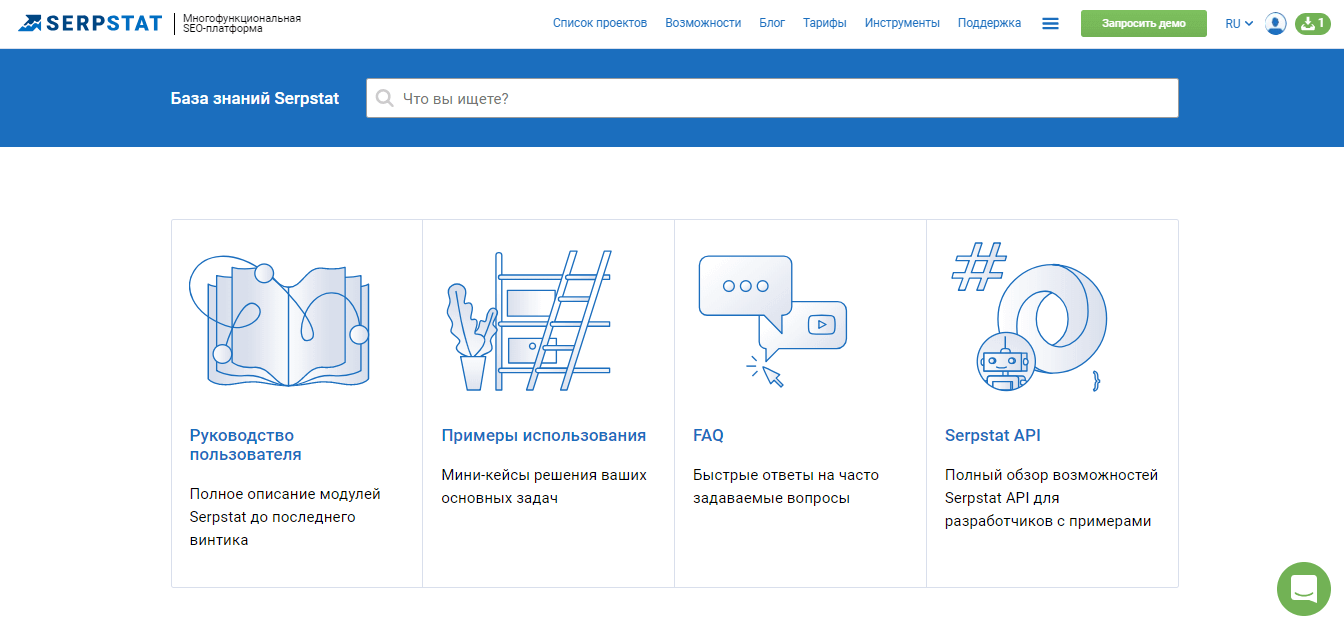The width and height of the screenshot is (1344, 626).
Task: Open the chat widget bubble
Action: point(1304,589)
